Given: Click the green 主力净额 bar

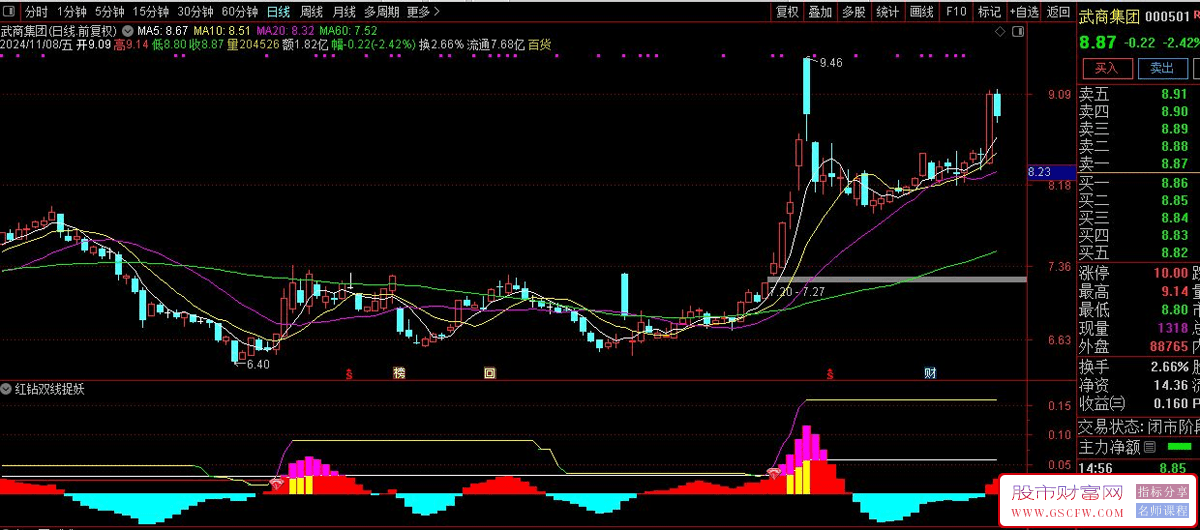Looking at the screenshot, I should 1180,446.
